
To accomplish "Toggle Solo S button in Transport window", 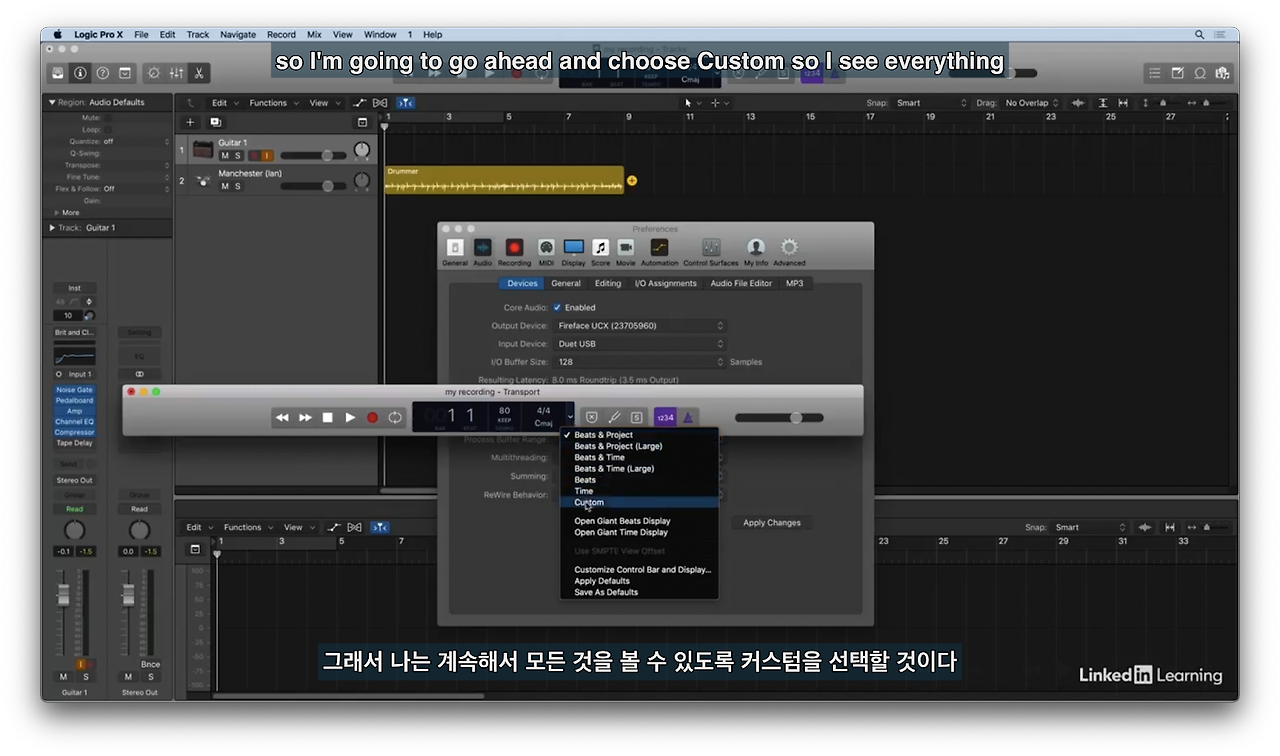I will pyautogui.click(x=636, y=417).
